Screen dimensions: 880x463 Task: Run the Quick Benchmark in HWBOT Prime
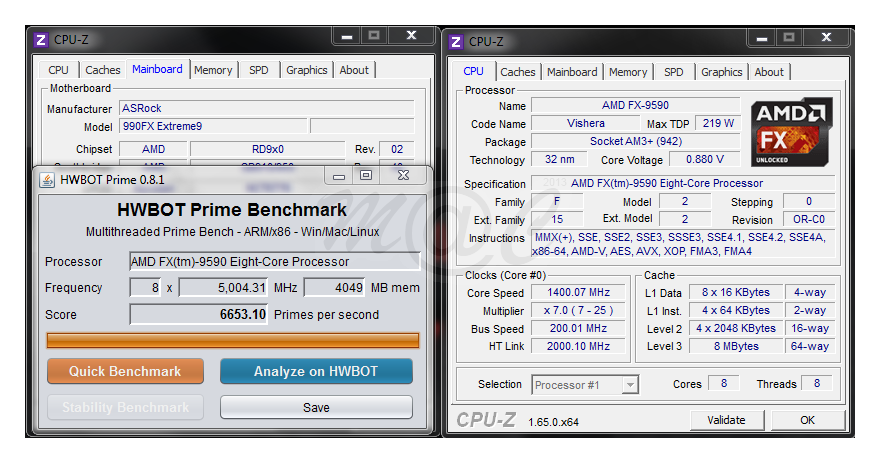coord(125,372)
